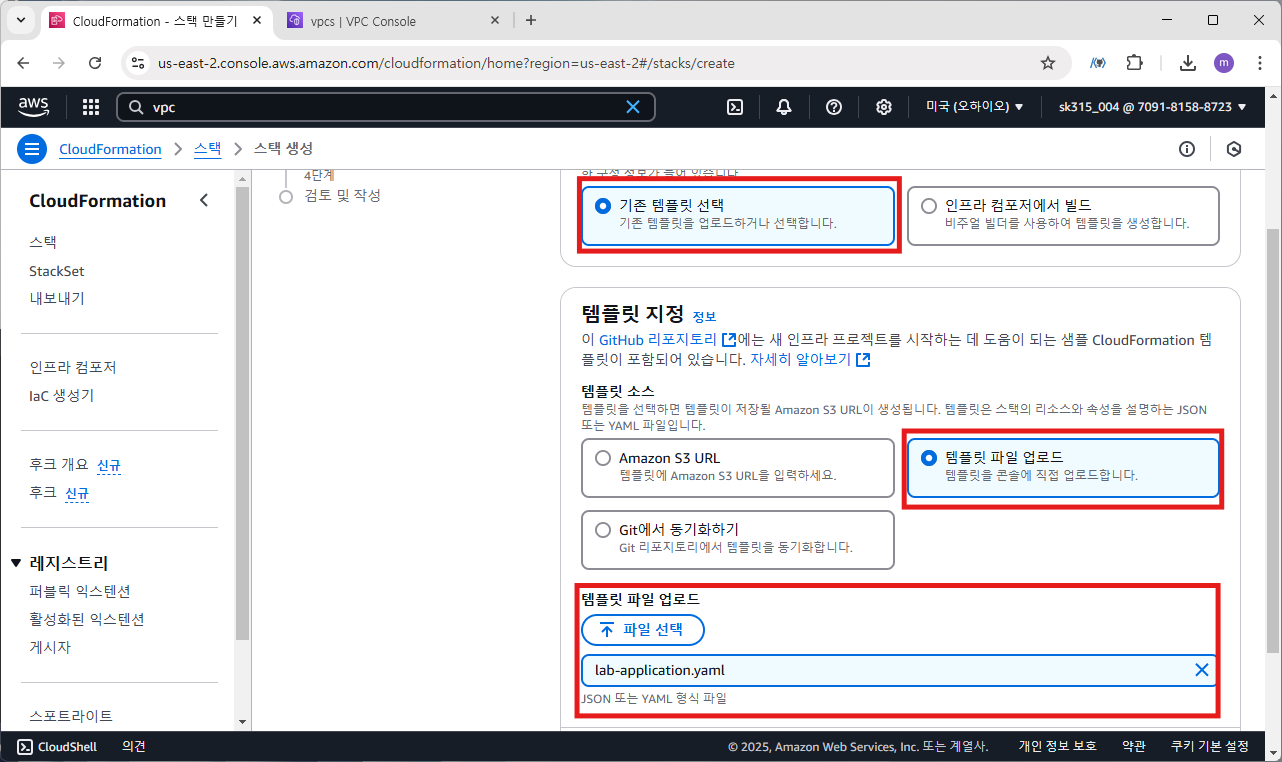The width and height of the screenshot is (1282, 762).
Task: Select the existing template (기존 템플릿 선택) option
Action: (x=737, y=215)
